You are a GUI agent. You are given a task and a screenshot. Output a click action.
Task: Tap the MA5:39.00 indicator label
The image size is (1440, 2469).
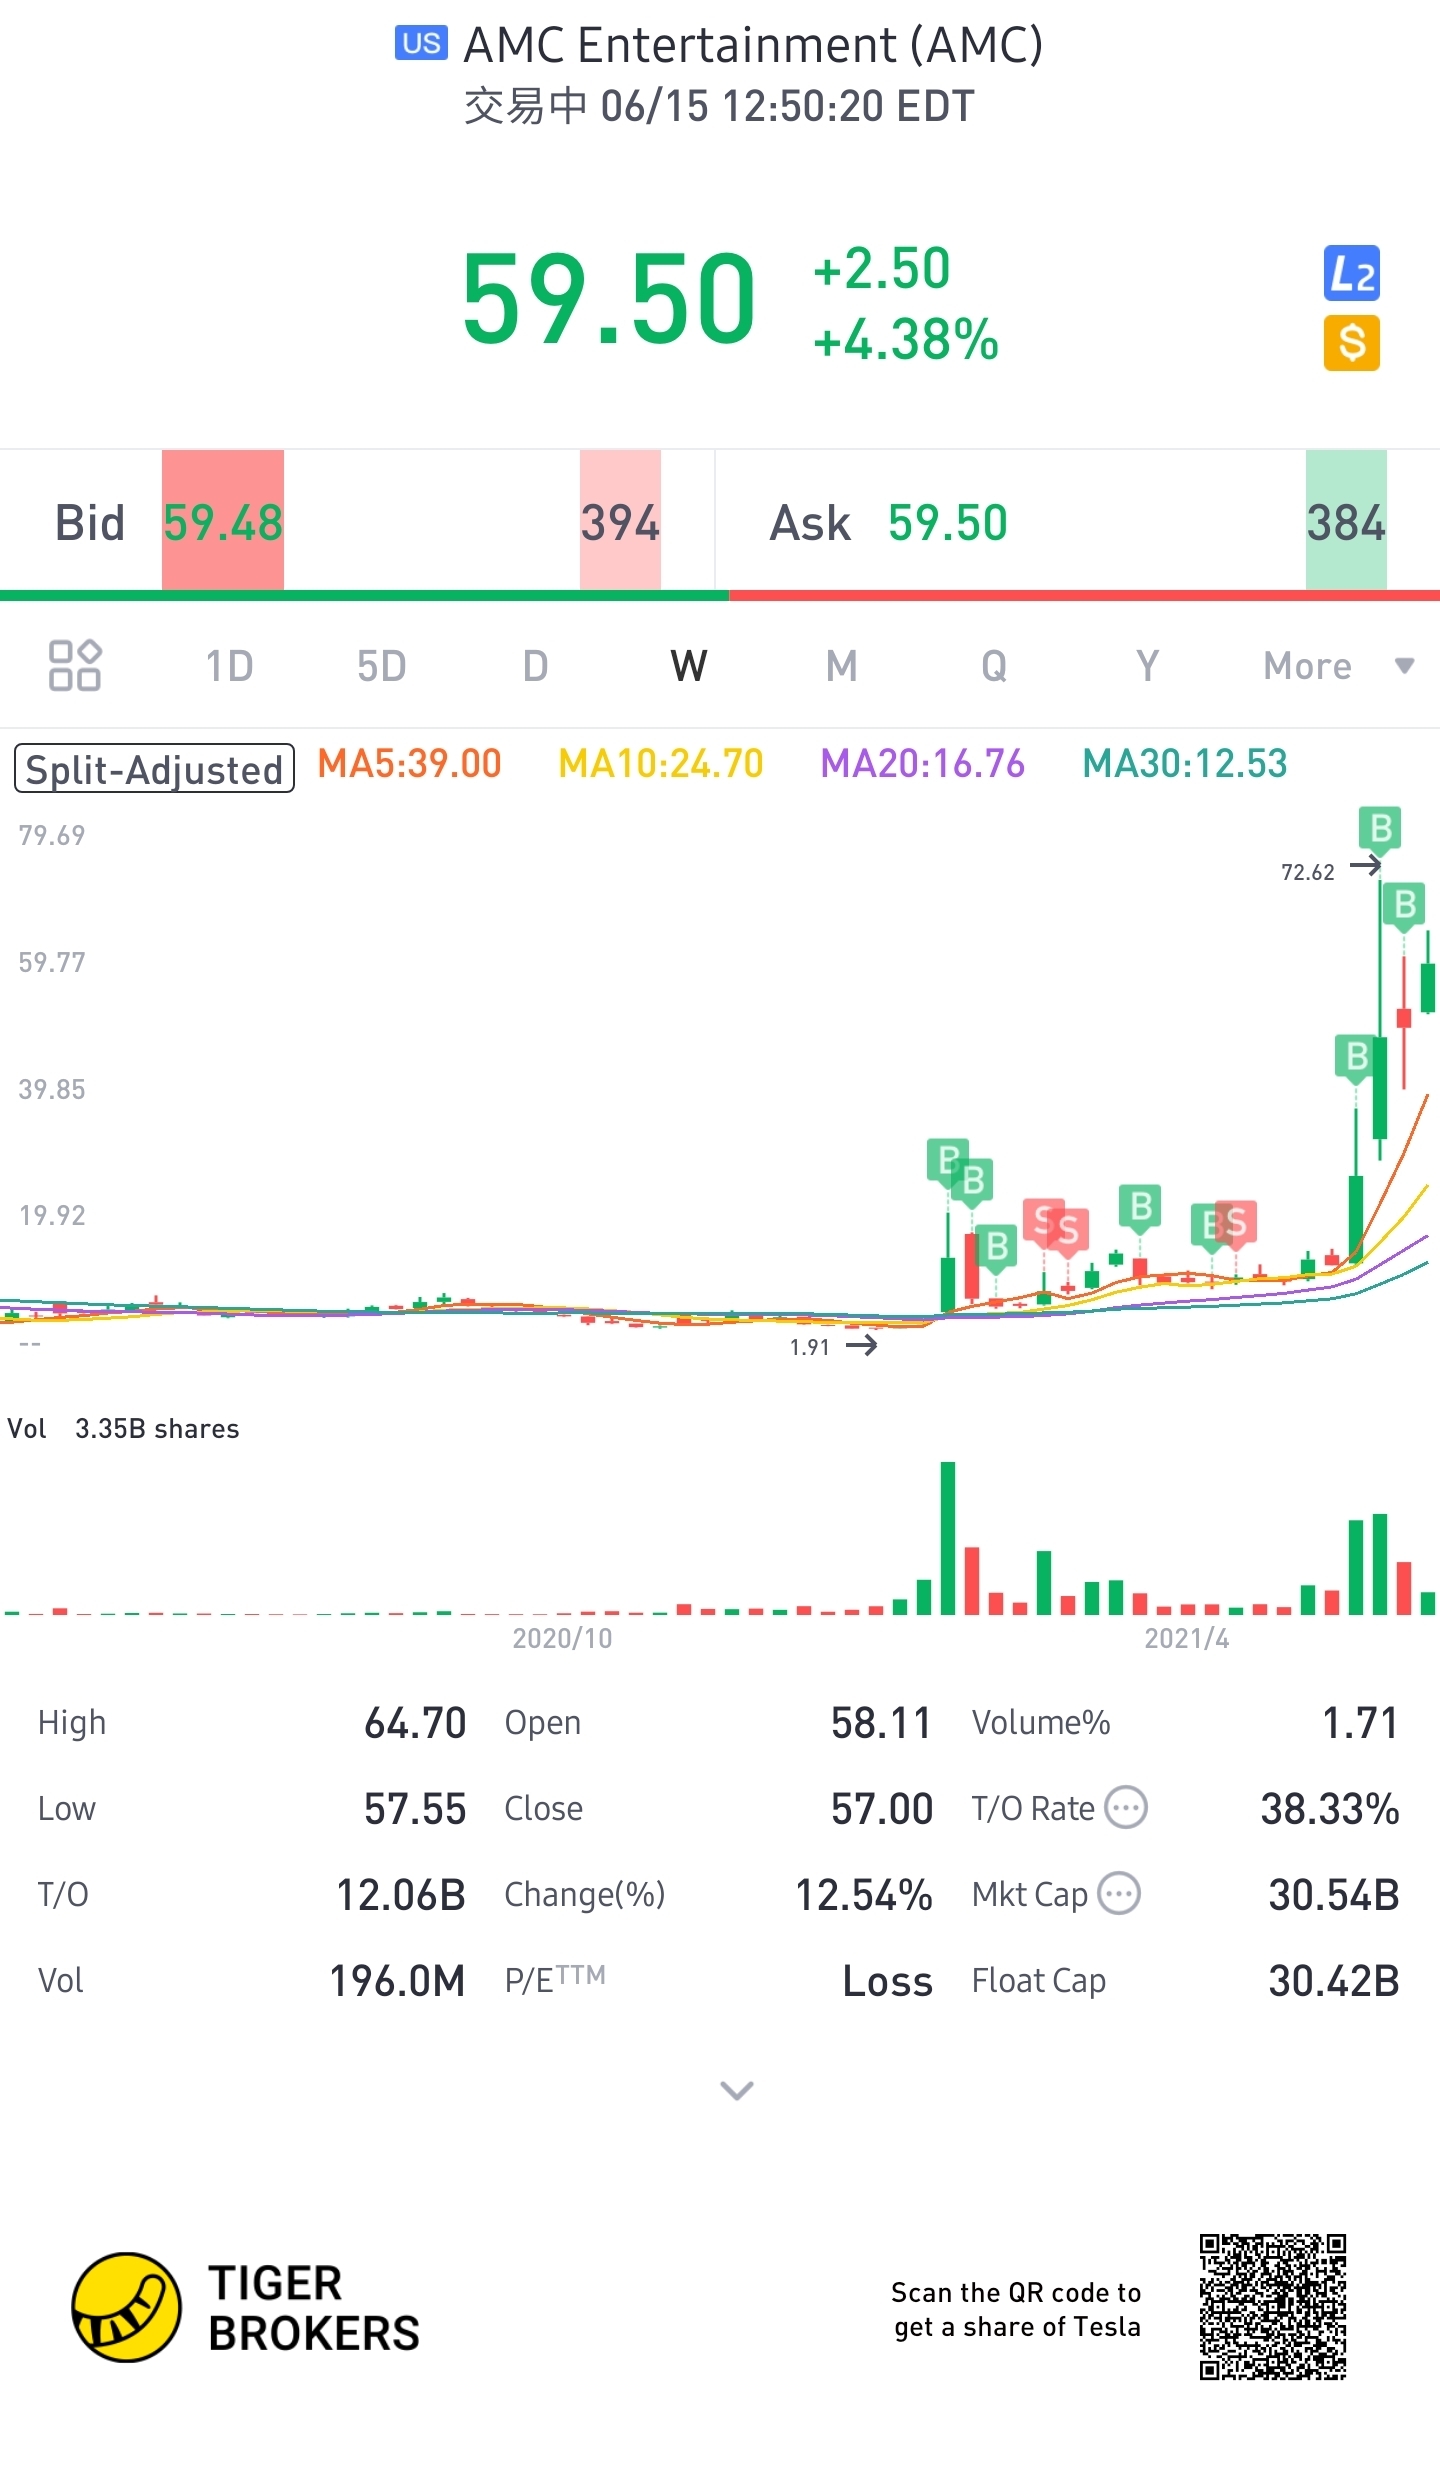(409, 764)
